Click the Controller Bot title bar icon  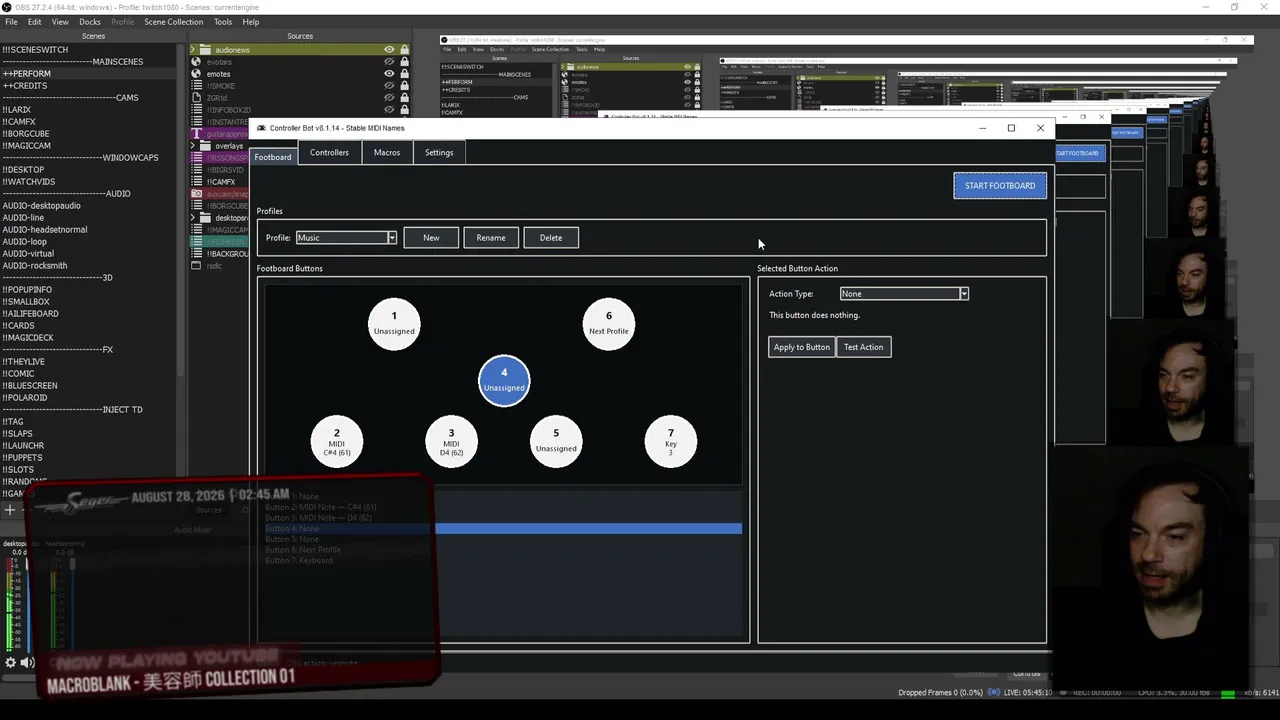tap(262, 128)
